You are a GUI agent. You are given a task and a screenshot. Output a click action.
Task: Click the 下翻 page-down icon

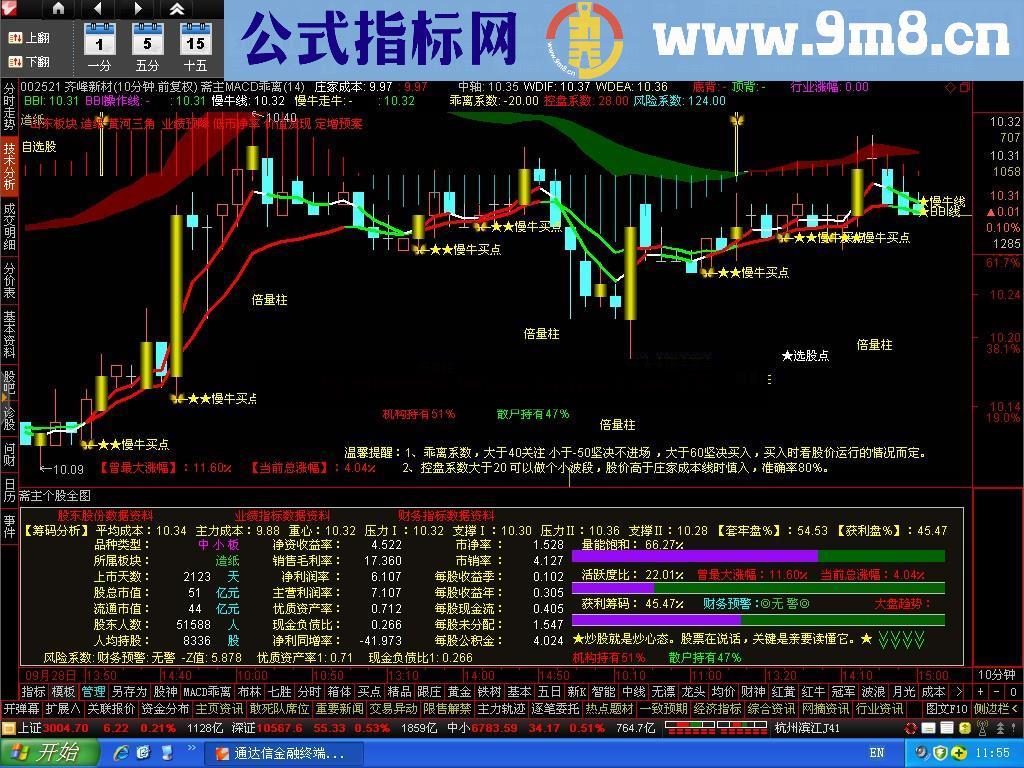(x=30, y=61)
